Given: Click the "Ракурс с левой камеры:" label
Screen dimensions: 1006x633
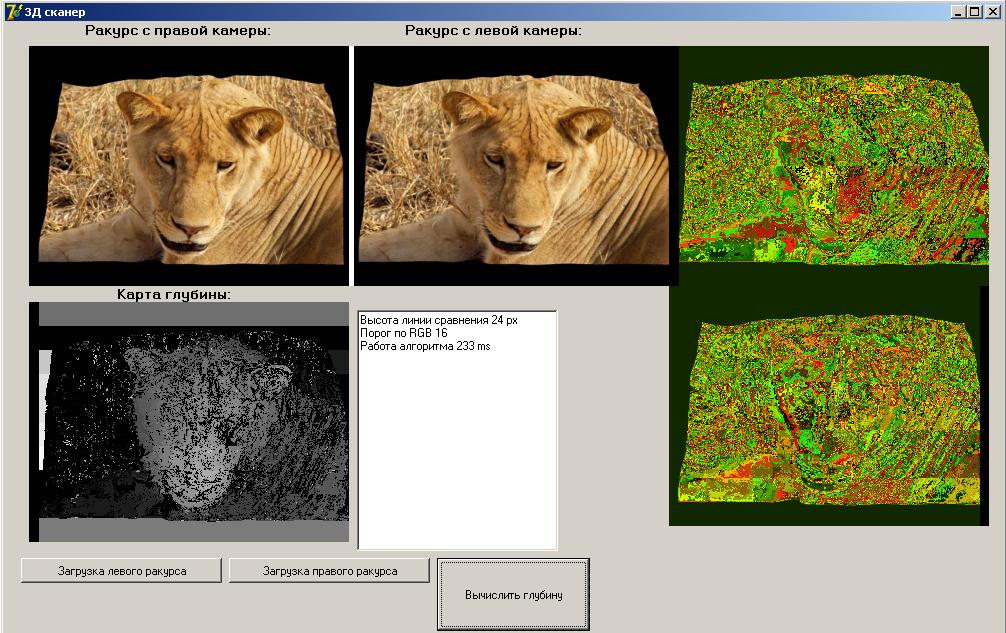Looking at the screenshot, I should [x=493, y=31].
